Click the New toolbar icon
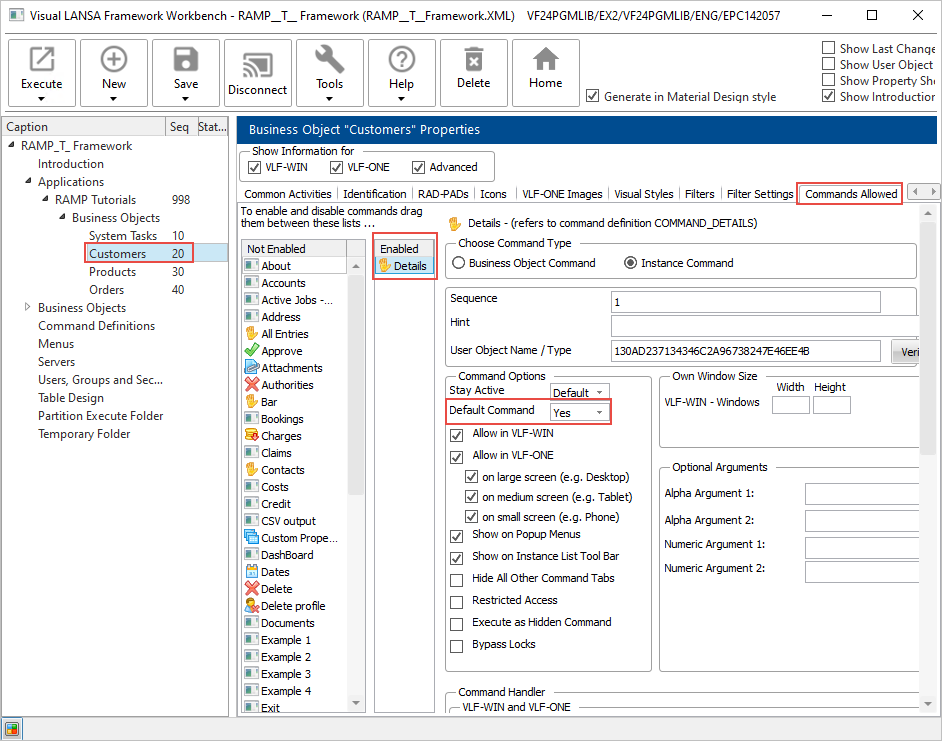The image size is (942, 741). point(114,60)
